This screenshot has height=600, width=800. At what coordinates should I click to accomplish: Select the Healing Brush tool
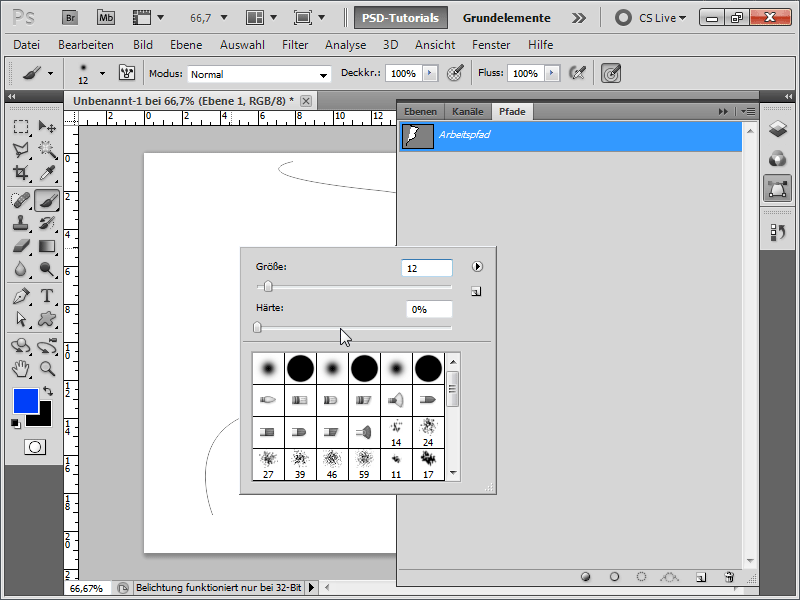[21, 201]
